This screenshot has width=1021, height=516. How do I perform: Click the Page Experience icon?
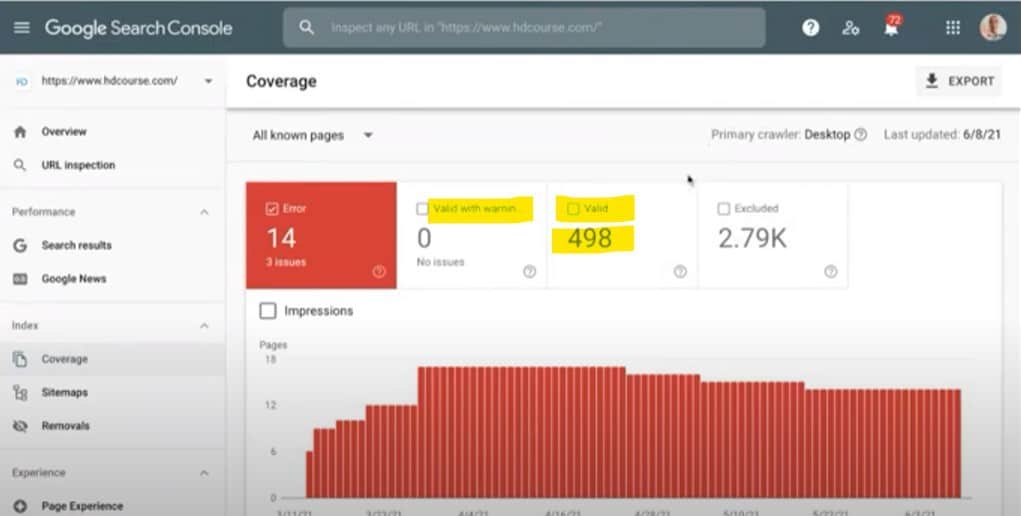click(x=20, y=506)
